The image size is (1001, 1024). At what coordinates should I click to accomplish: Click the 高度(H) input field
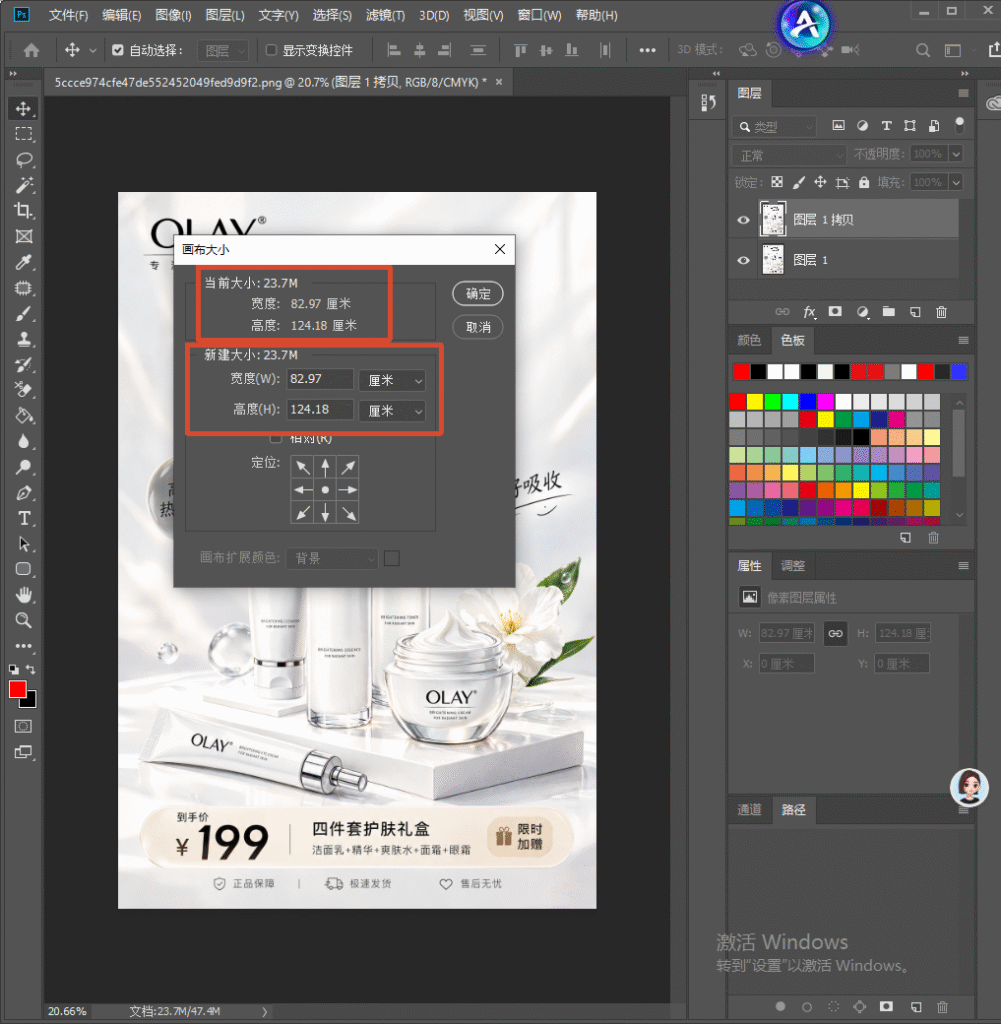tap(319, 410)
